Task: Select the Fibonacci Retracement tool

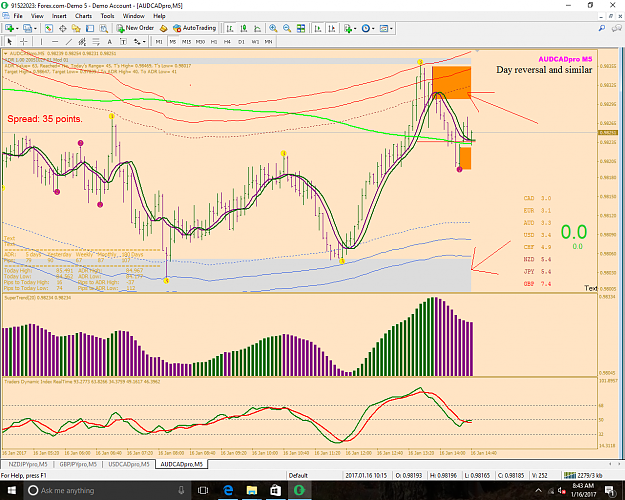Action: pyautogui.click(x=96, y=41)
